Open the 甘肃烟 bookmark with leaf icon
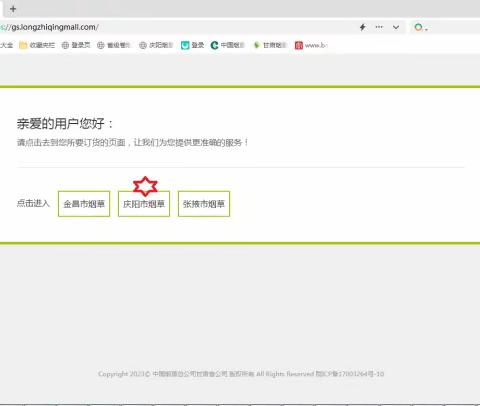This screenshot has height=406, width=480. click(x=270, y=45)
